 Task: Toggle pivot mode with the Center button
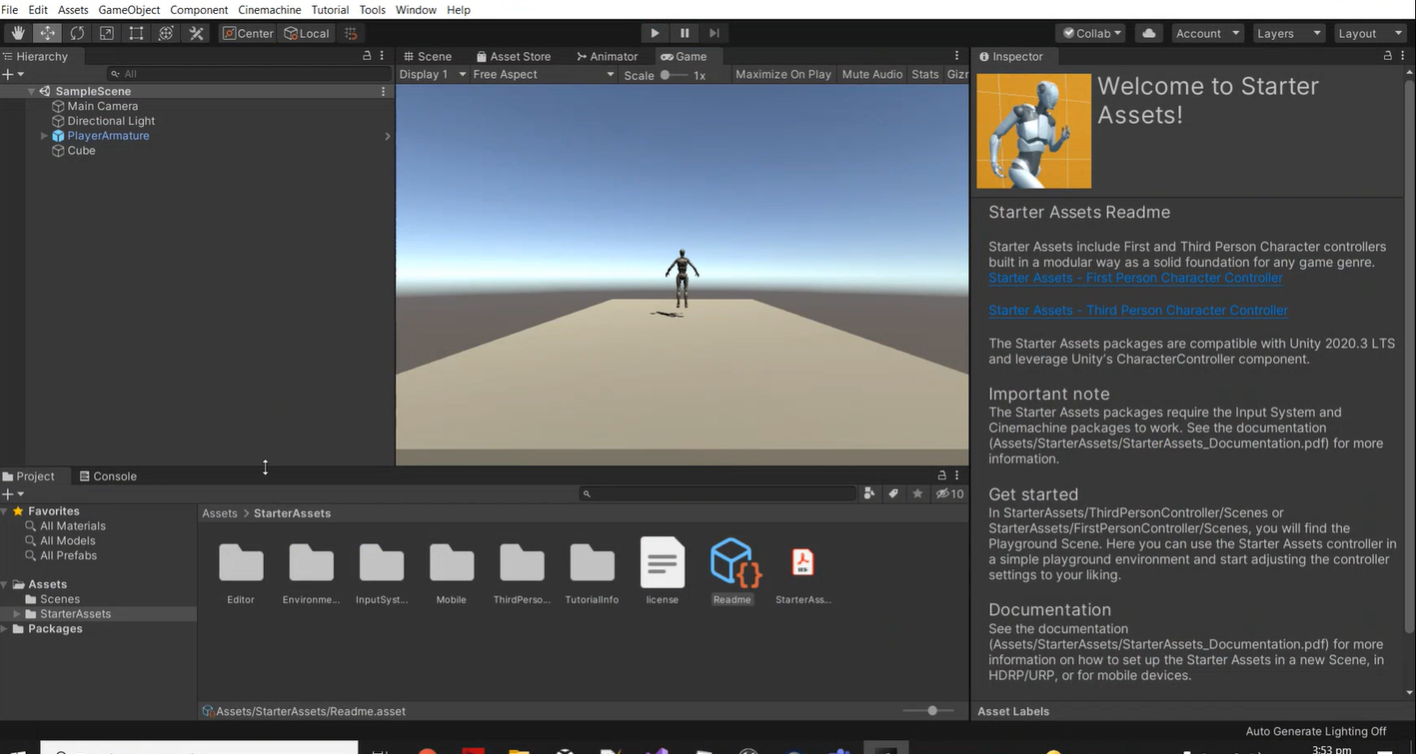(x=248, y=33)
